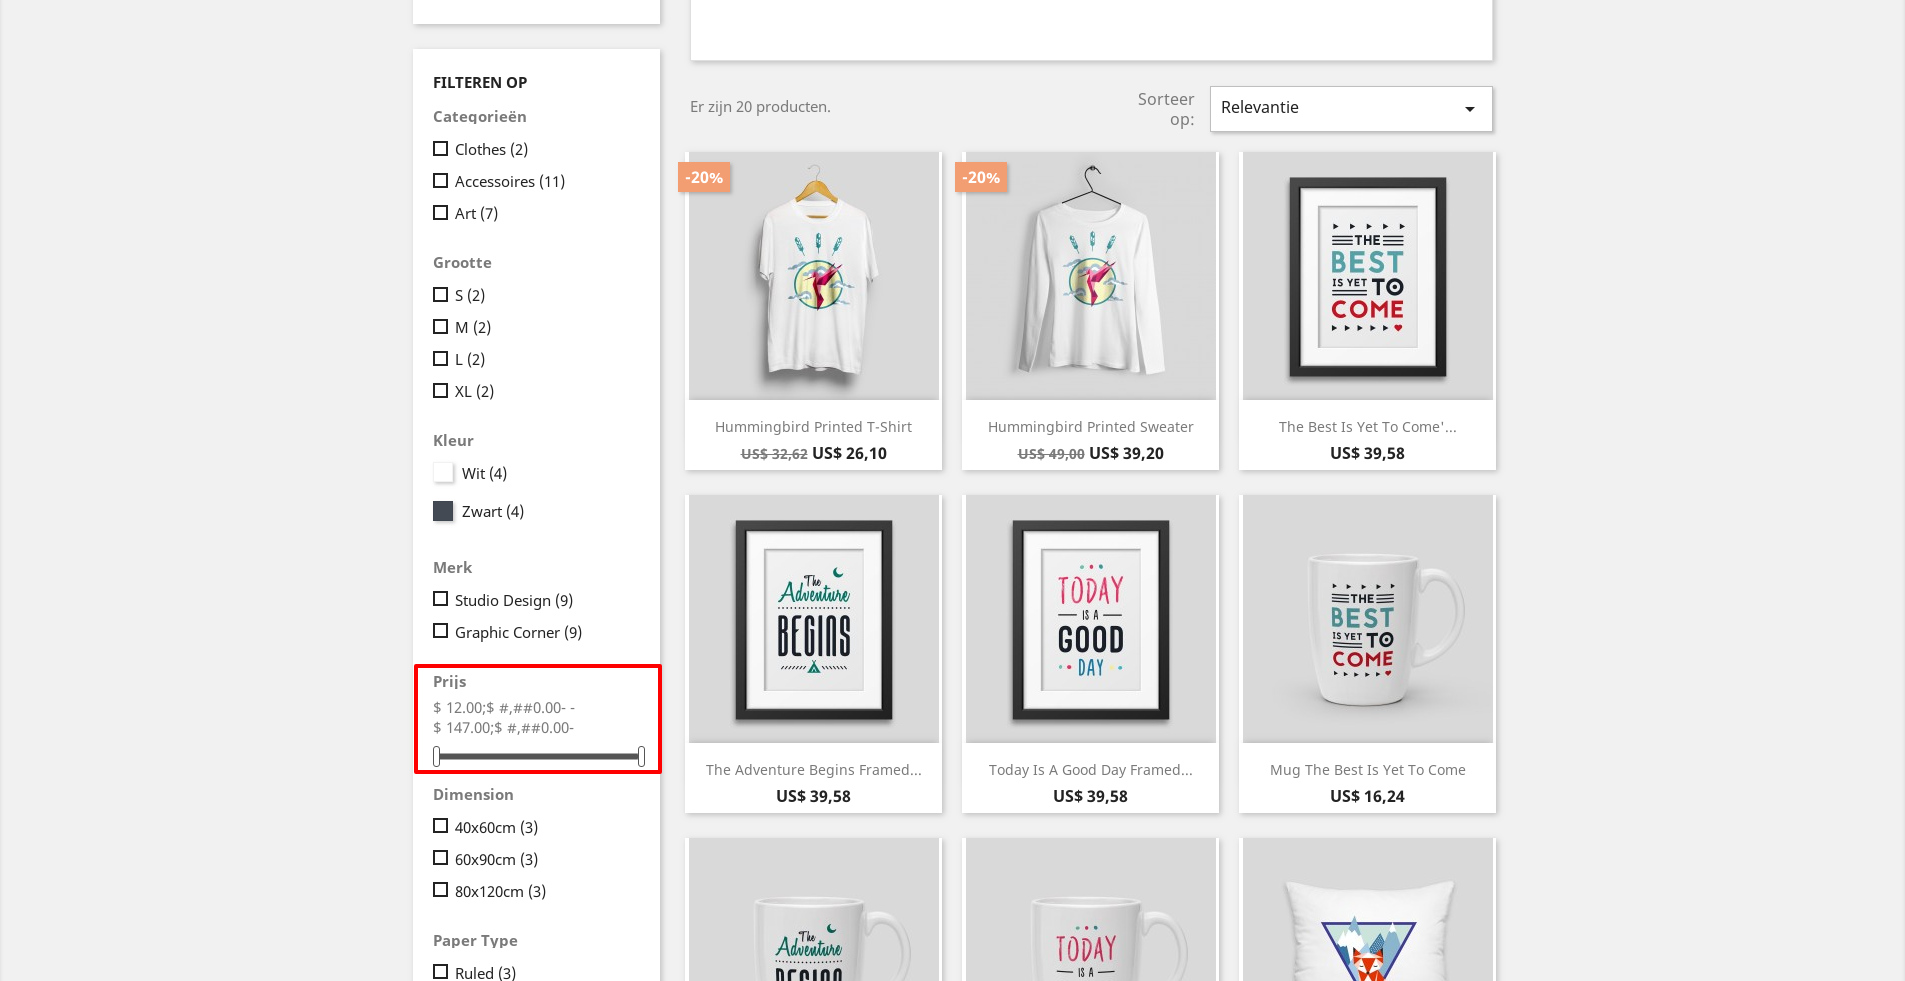Click the left price slider handle
Image resolution: width=1905 pixels, height=981 pixels.
click(437, 757)
